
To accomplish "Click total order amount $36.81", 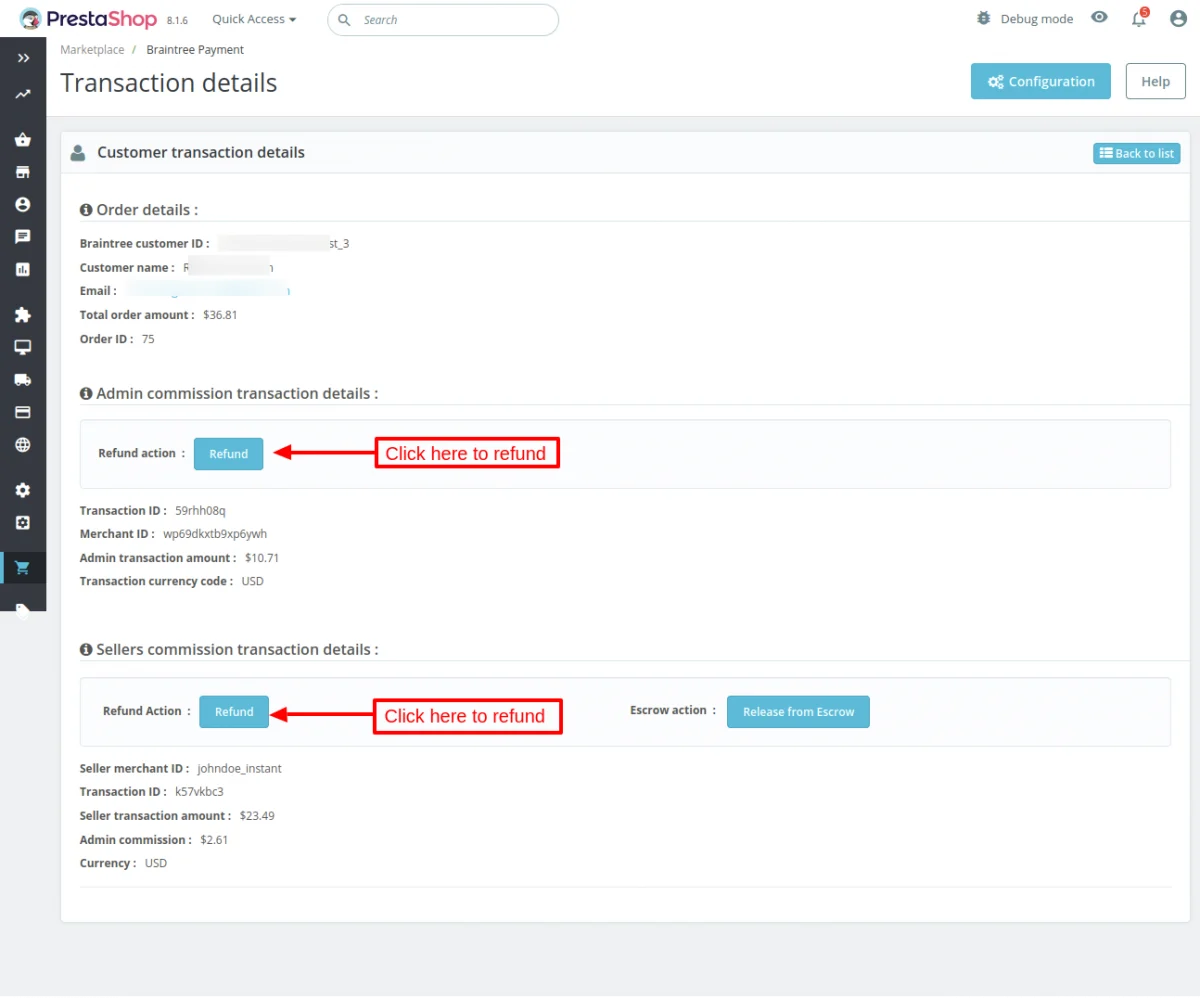I will point(220,315).
